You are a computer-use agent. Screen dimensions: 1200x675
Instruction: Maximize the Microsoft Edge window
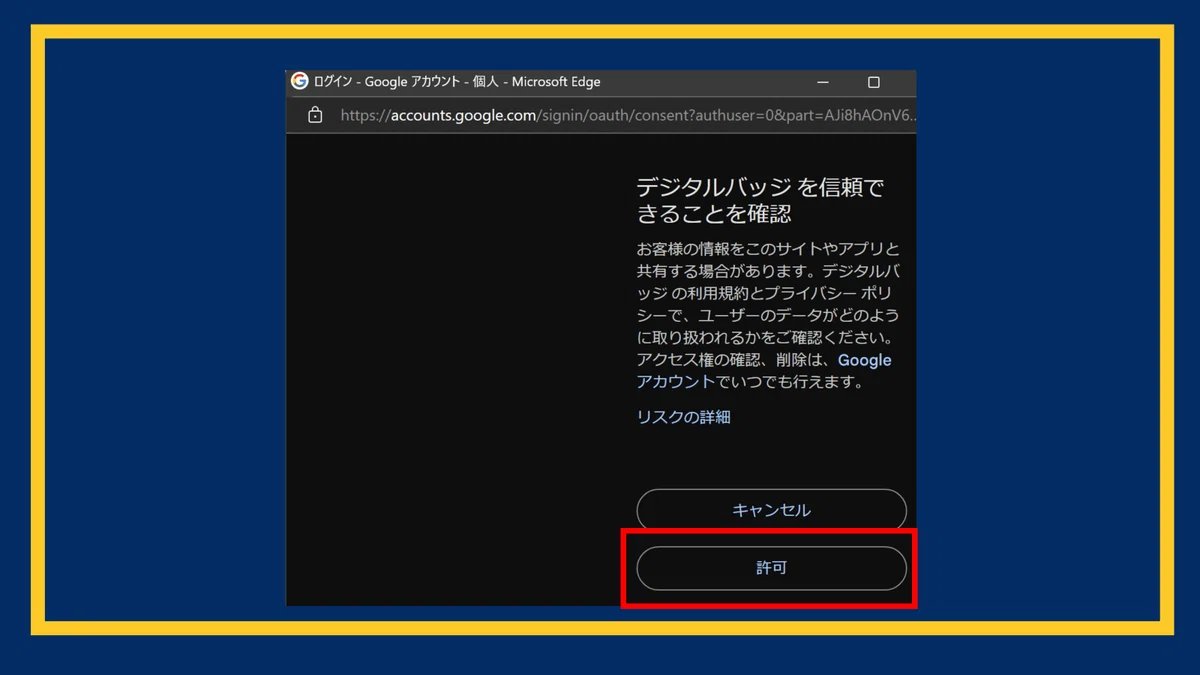tap(873, 82)
